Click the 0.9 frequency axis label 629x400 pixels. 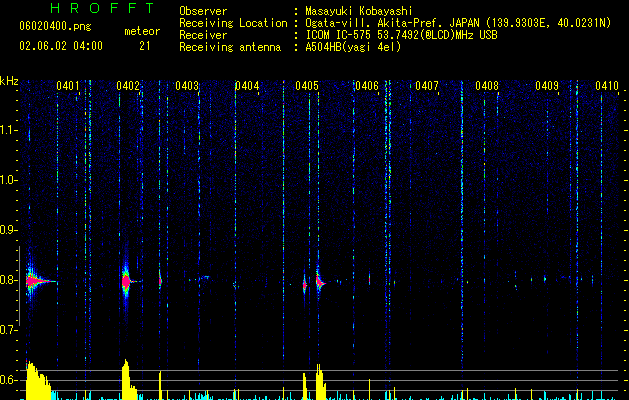point(8,230)
